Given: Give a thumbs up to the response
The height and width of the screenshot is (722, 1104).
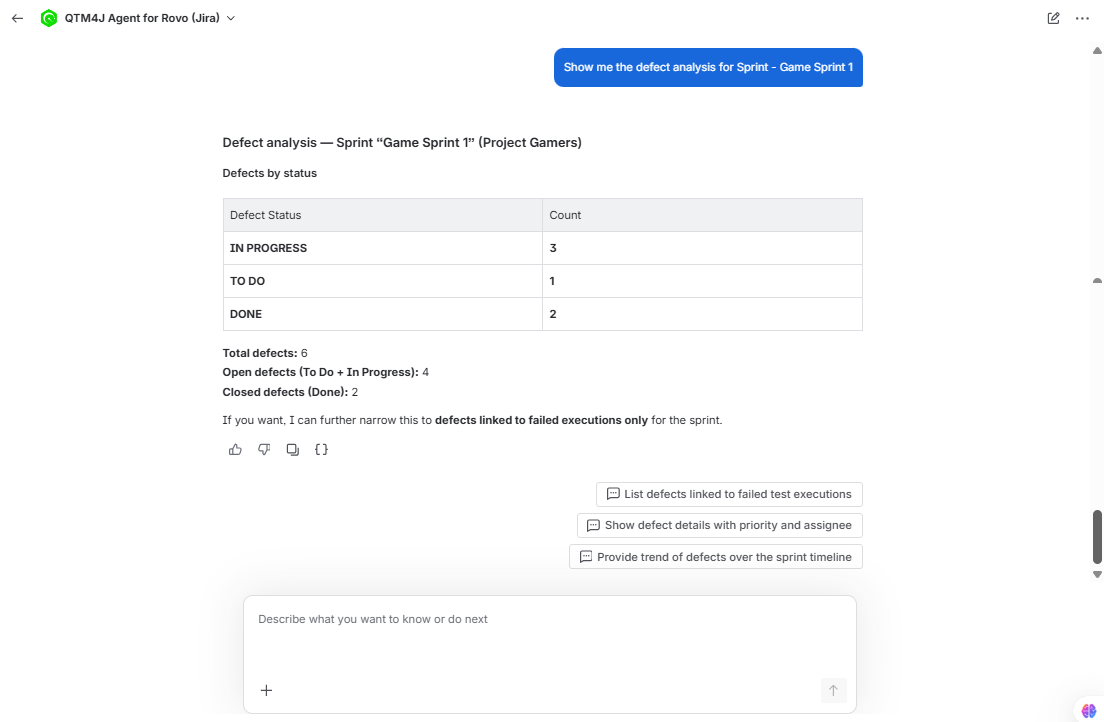Looking at the screenshot, I should [235, 449].
